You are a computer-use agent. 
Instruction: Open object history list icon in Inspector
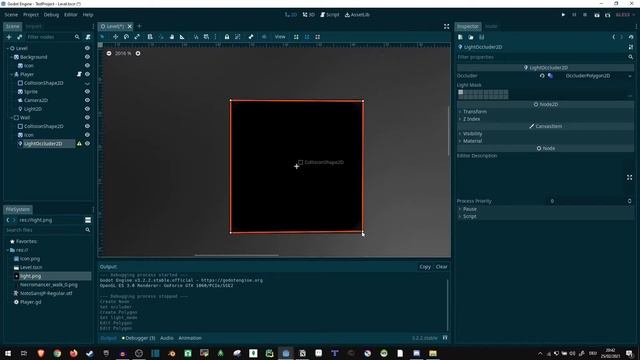pyautogui.click(x=631, y=37)
